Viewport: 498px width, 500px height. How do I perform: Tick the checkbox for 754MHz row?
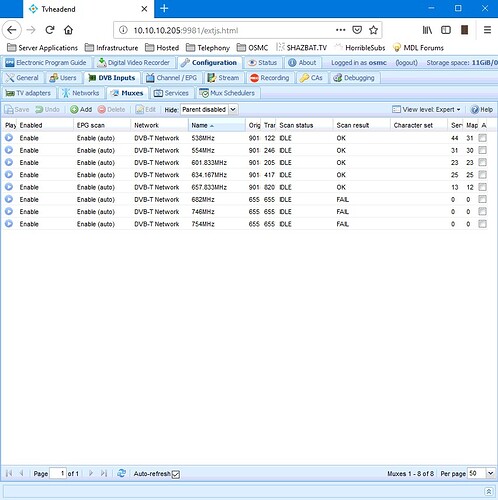point(482,224)
